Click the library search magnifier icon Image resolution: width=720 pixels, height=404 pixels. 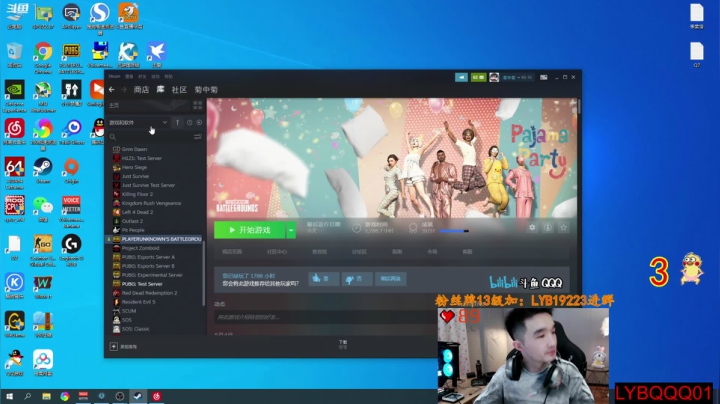[112, 137]
